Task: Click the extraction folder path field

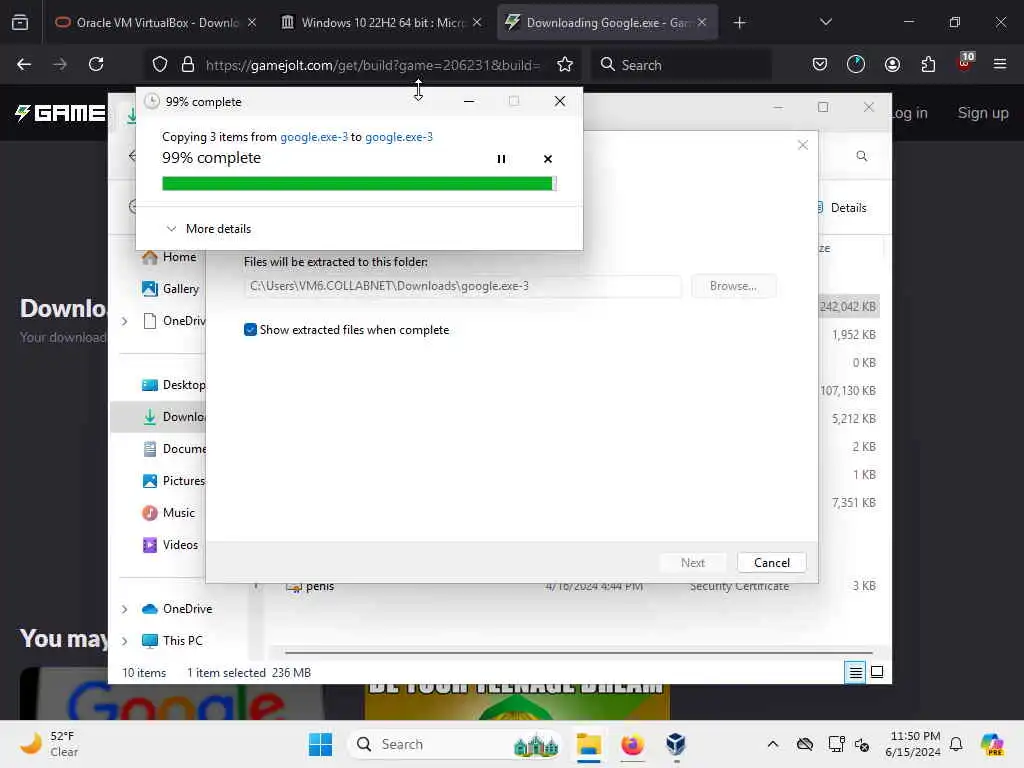Action: [462, 286]
